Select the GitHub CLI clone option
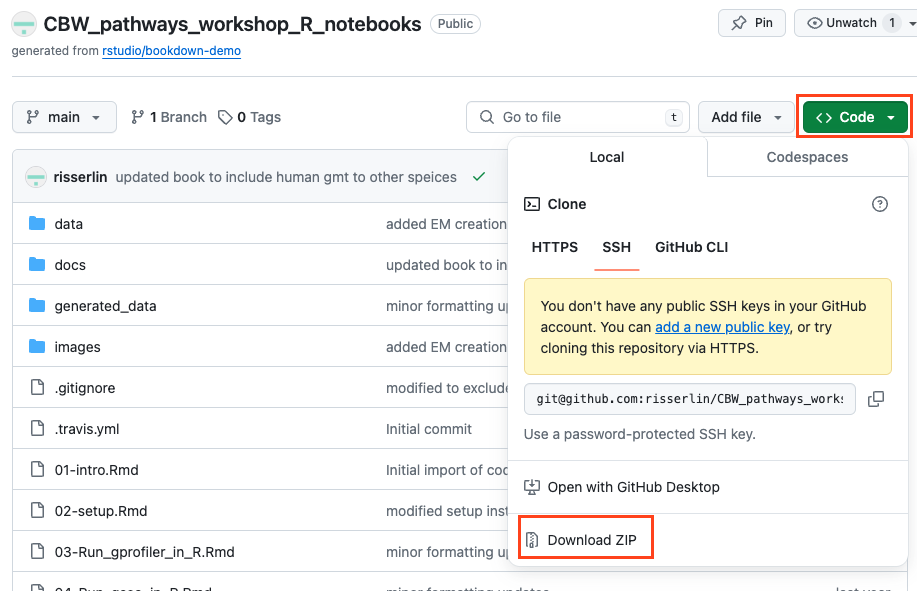This screenshot has width=917, height=591. coord(692,247)
